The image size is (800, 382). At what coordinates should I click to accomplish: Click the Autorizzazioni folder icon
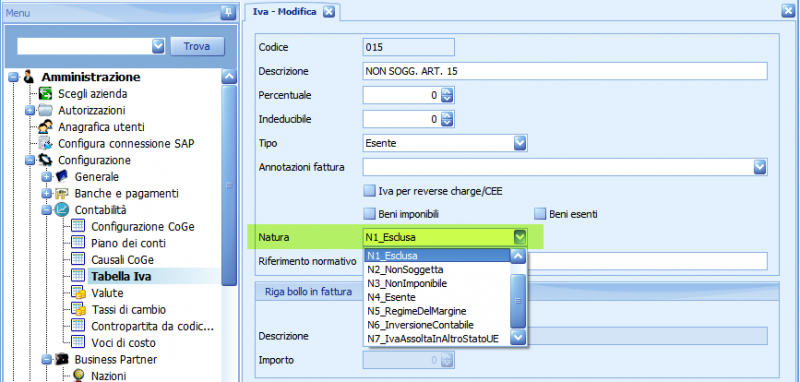(x=45, y=110)
